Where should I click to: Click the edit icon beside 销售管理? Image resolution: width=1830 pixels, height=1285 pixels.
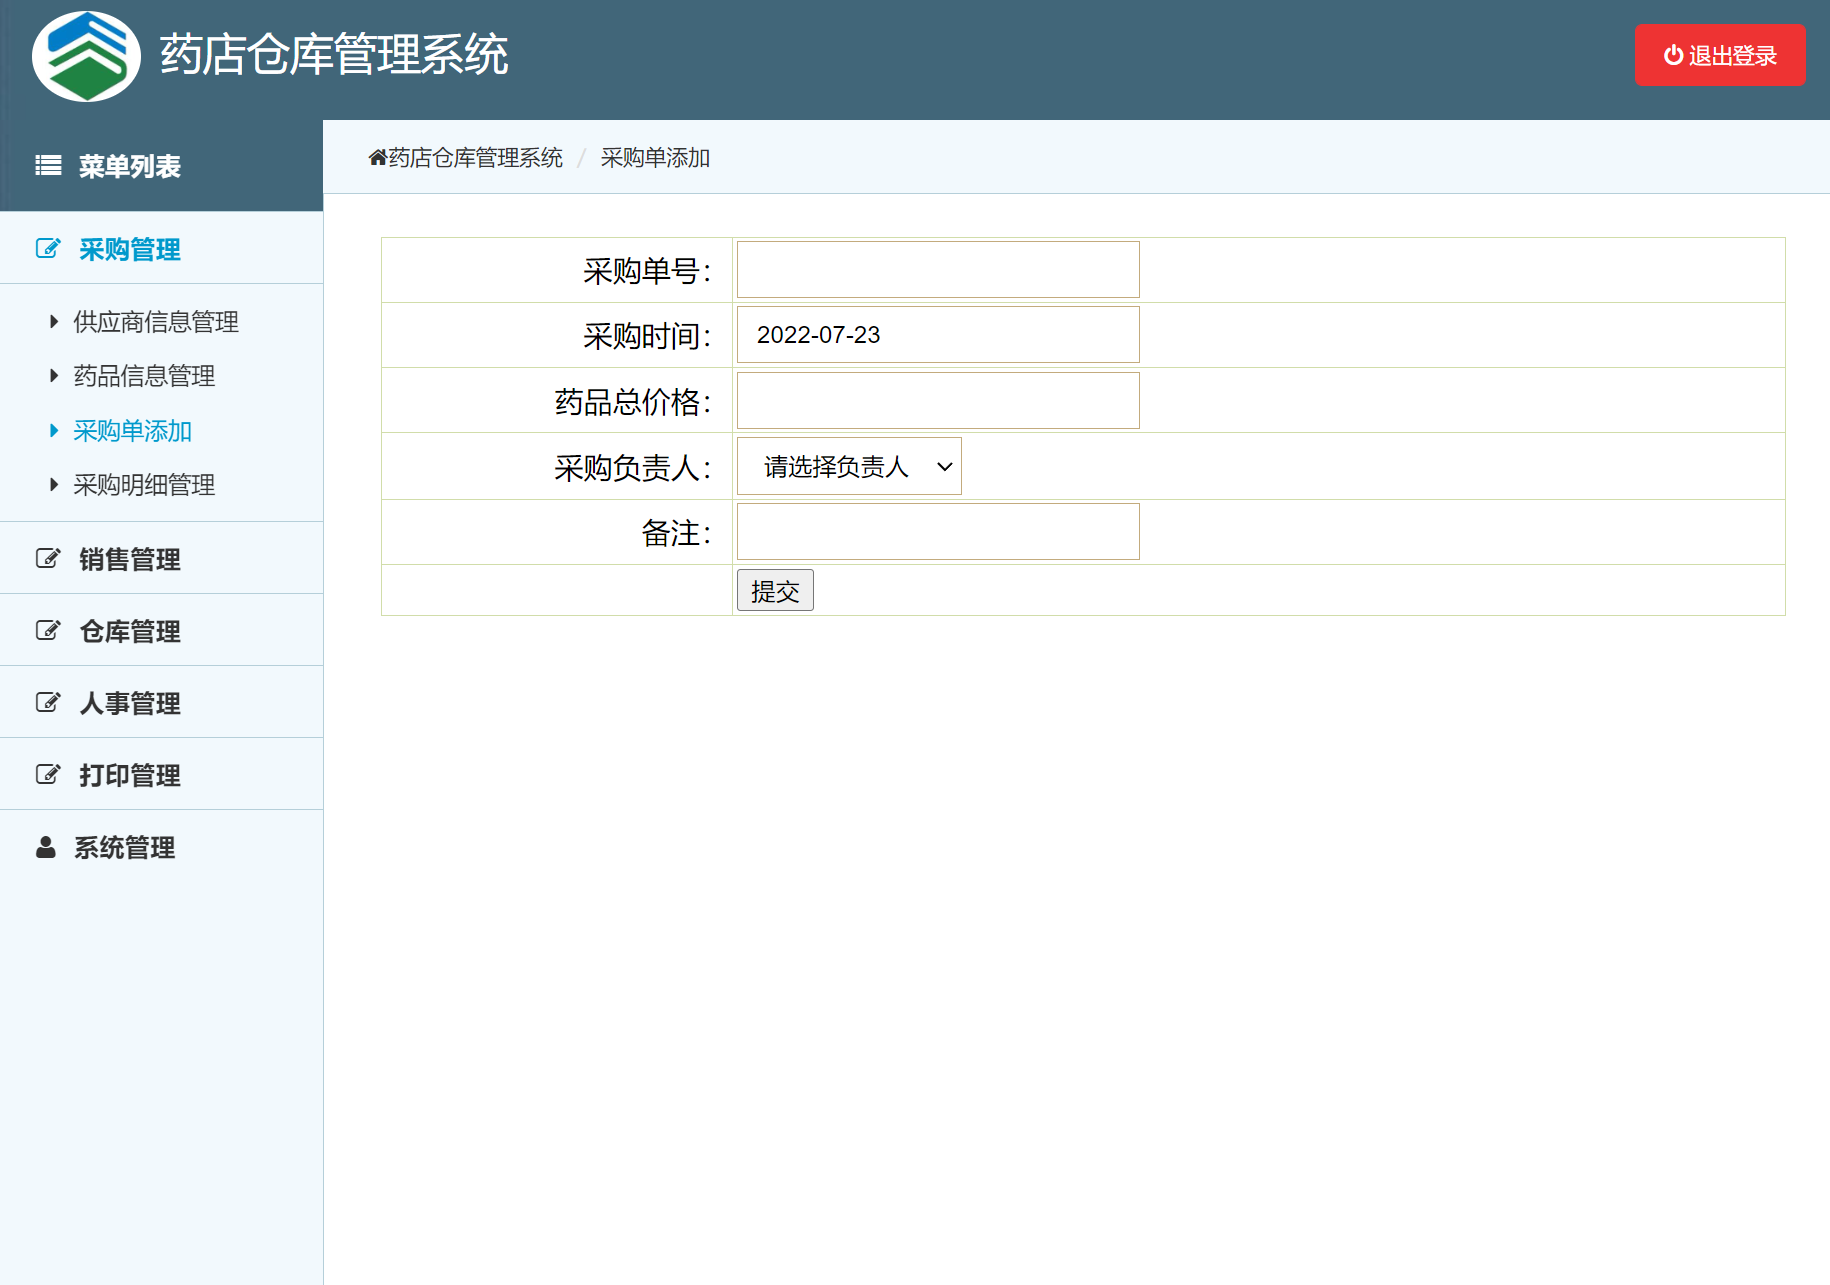[x=48, y=559]
